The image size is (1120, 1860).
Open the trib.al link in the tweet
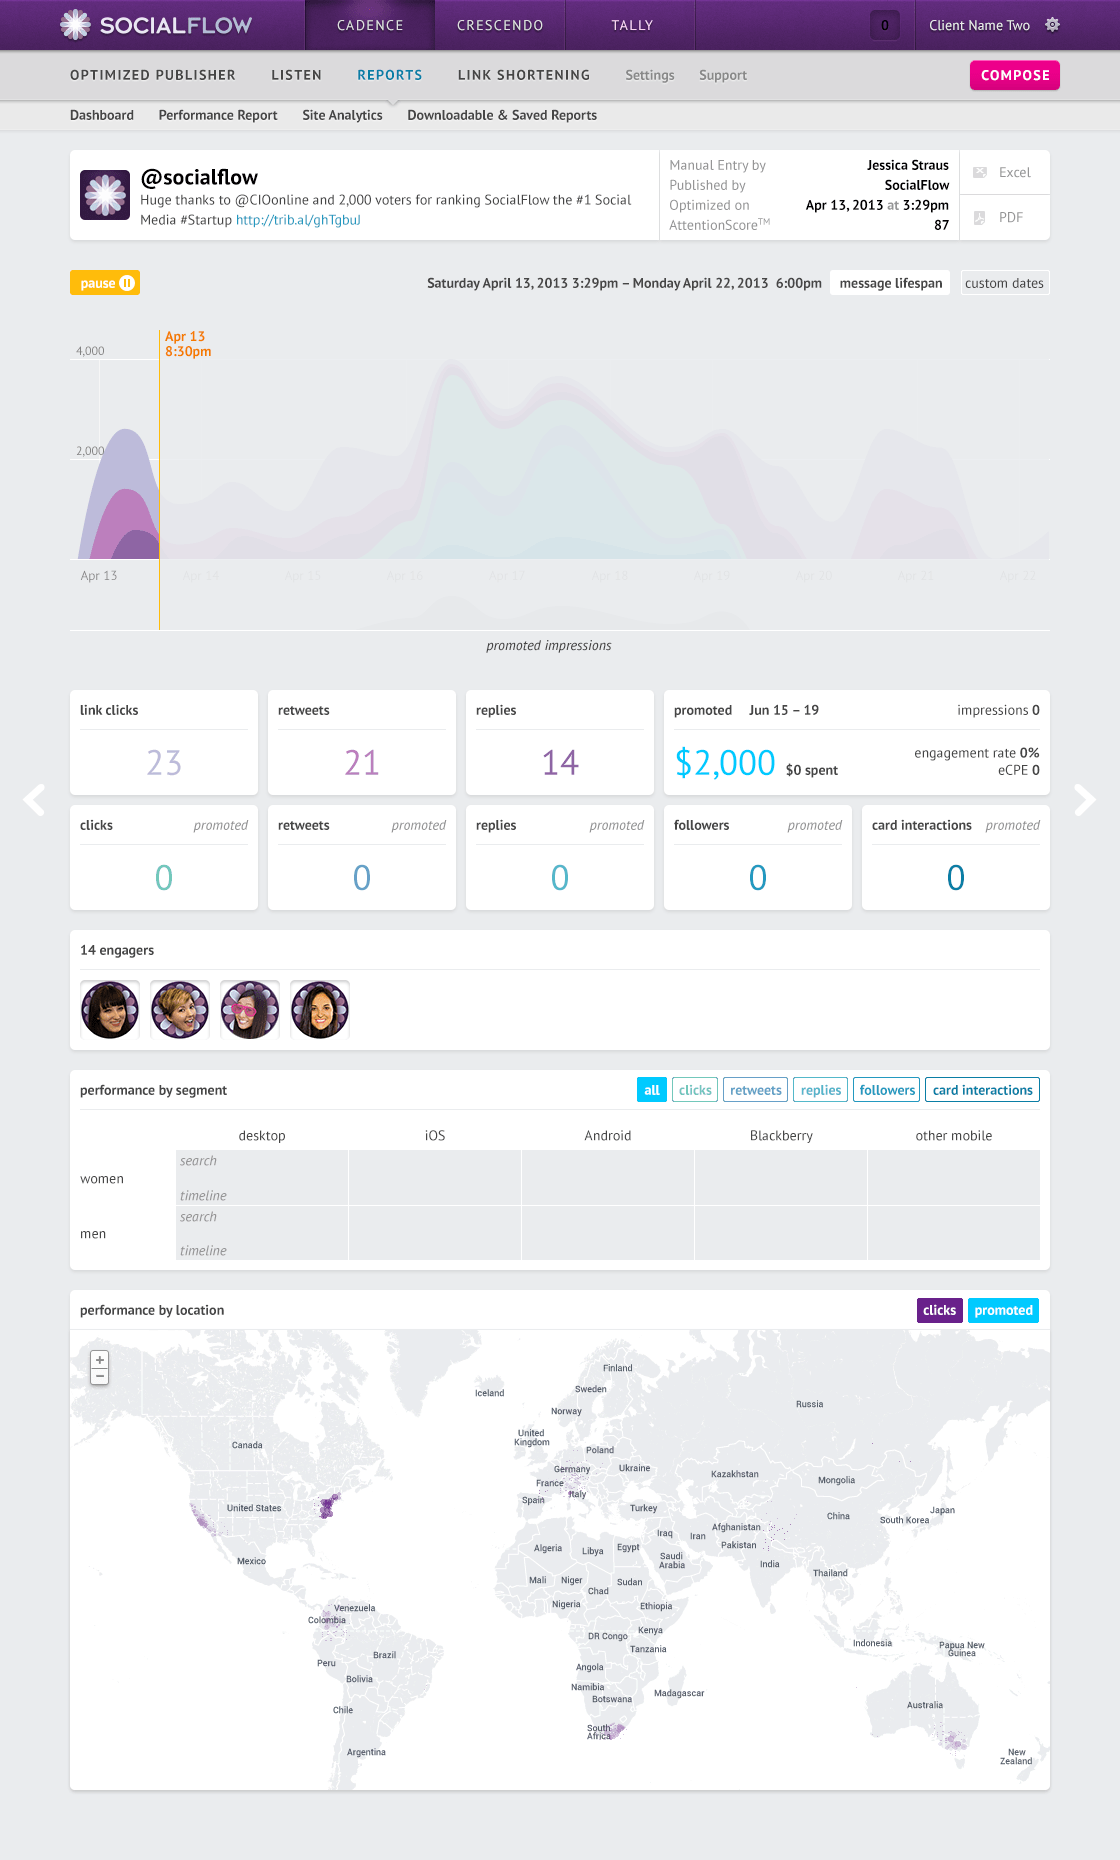click(298, 220)
